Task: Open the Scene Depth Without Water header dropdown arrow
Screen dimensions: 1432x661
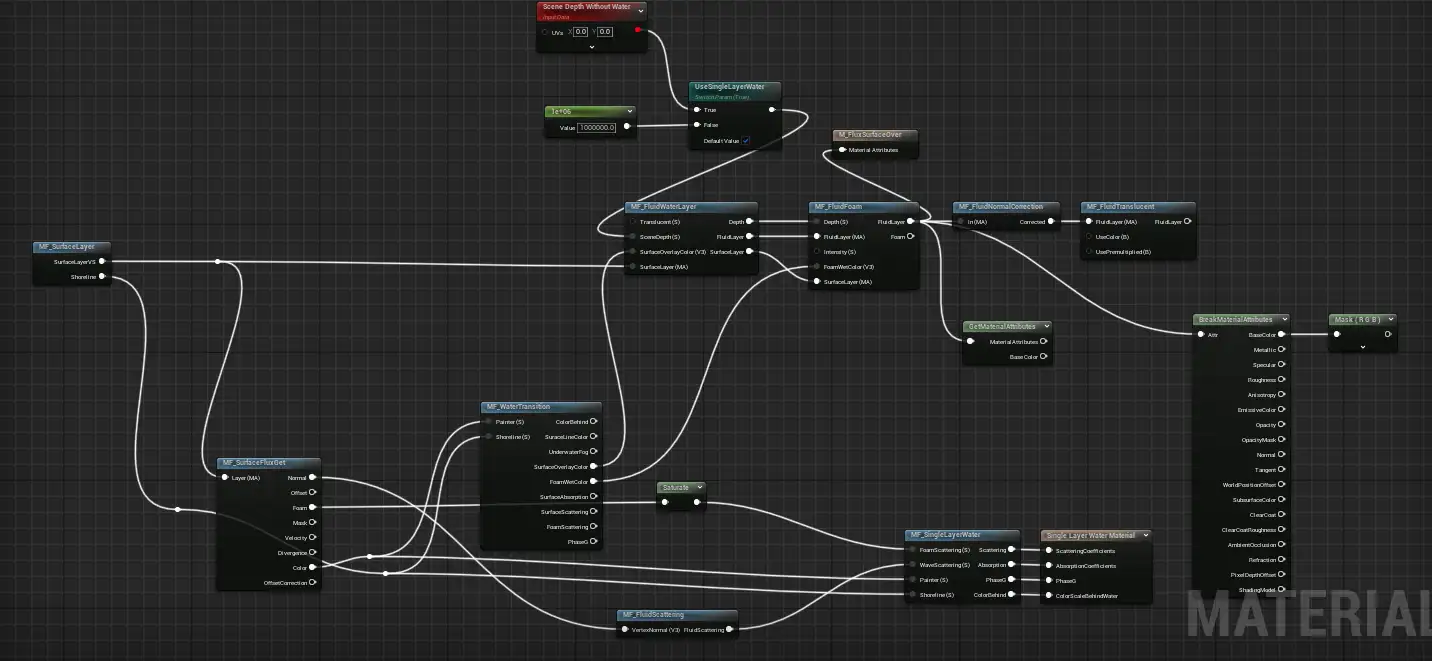Action: (640, 11)
